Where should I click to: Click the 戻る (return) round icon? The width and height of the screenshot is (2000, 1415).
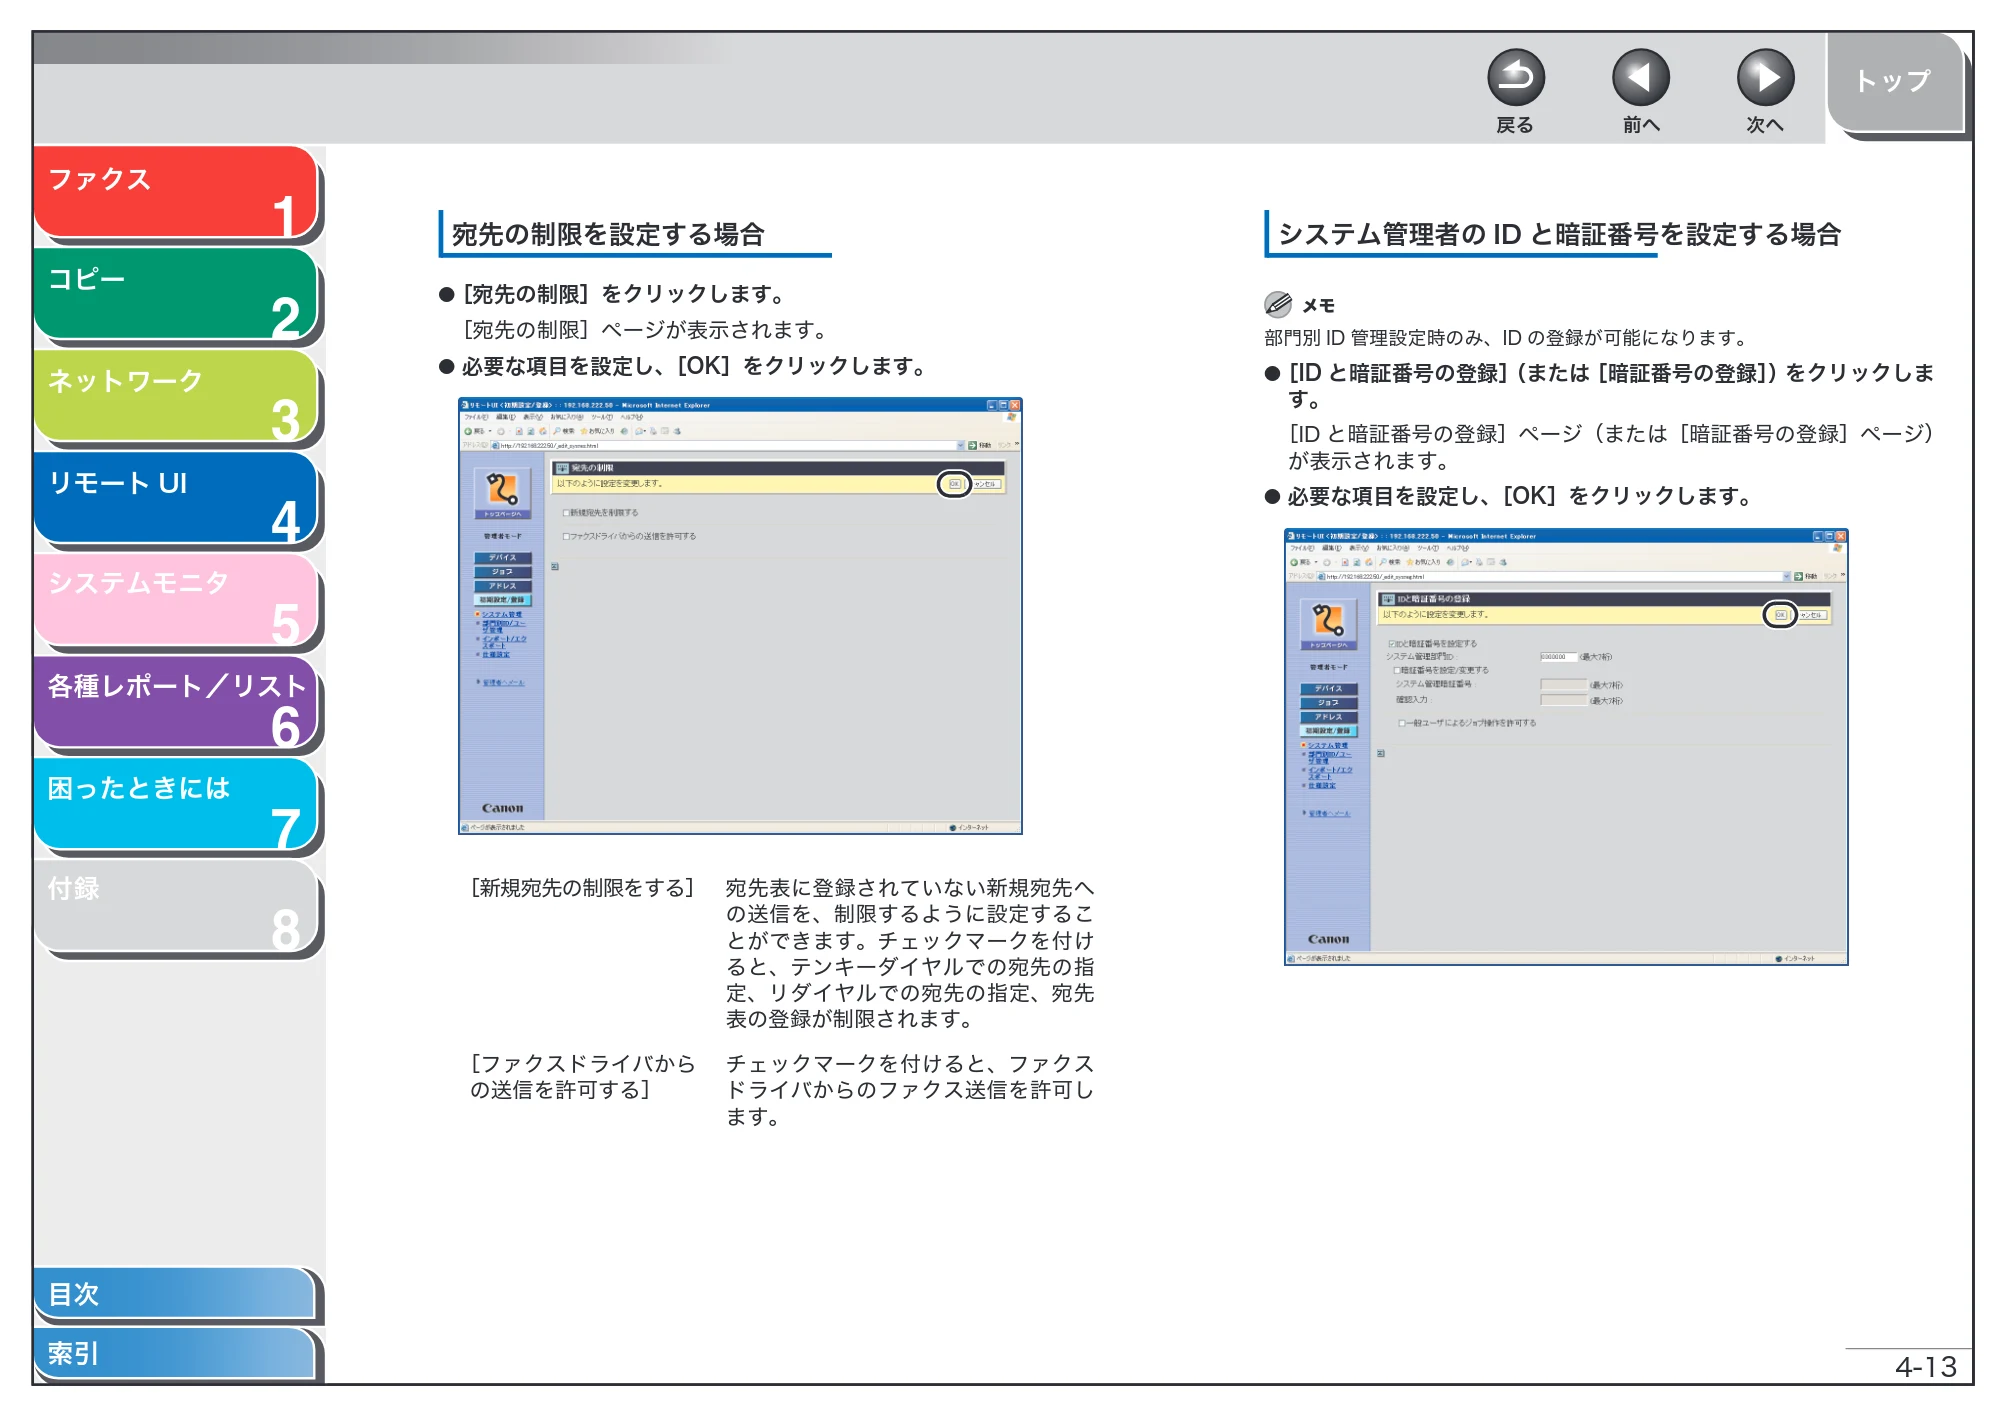click(x=1515, y=78)
